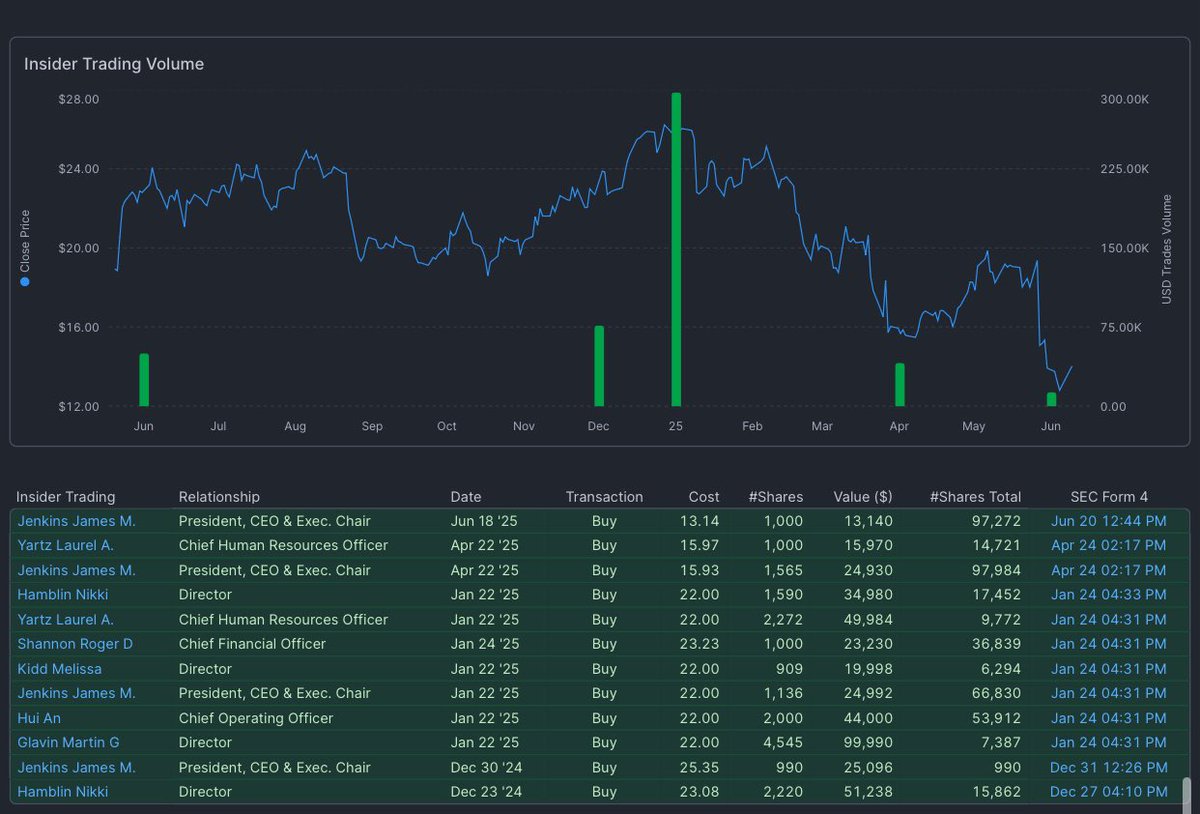
Task: Open Hamblin Nikki link in Dec 23 '24 row
Action: [x=62, y=791]
